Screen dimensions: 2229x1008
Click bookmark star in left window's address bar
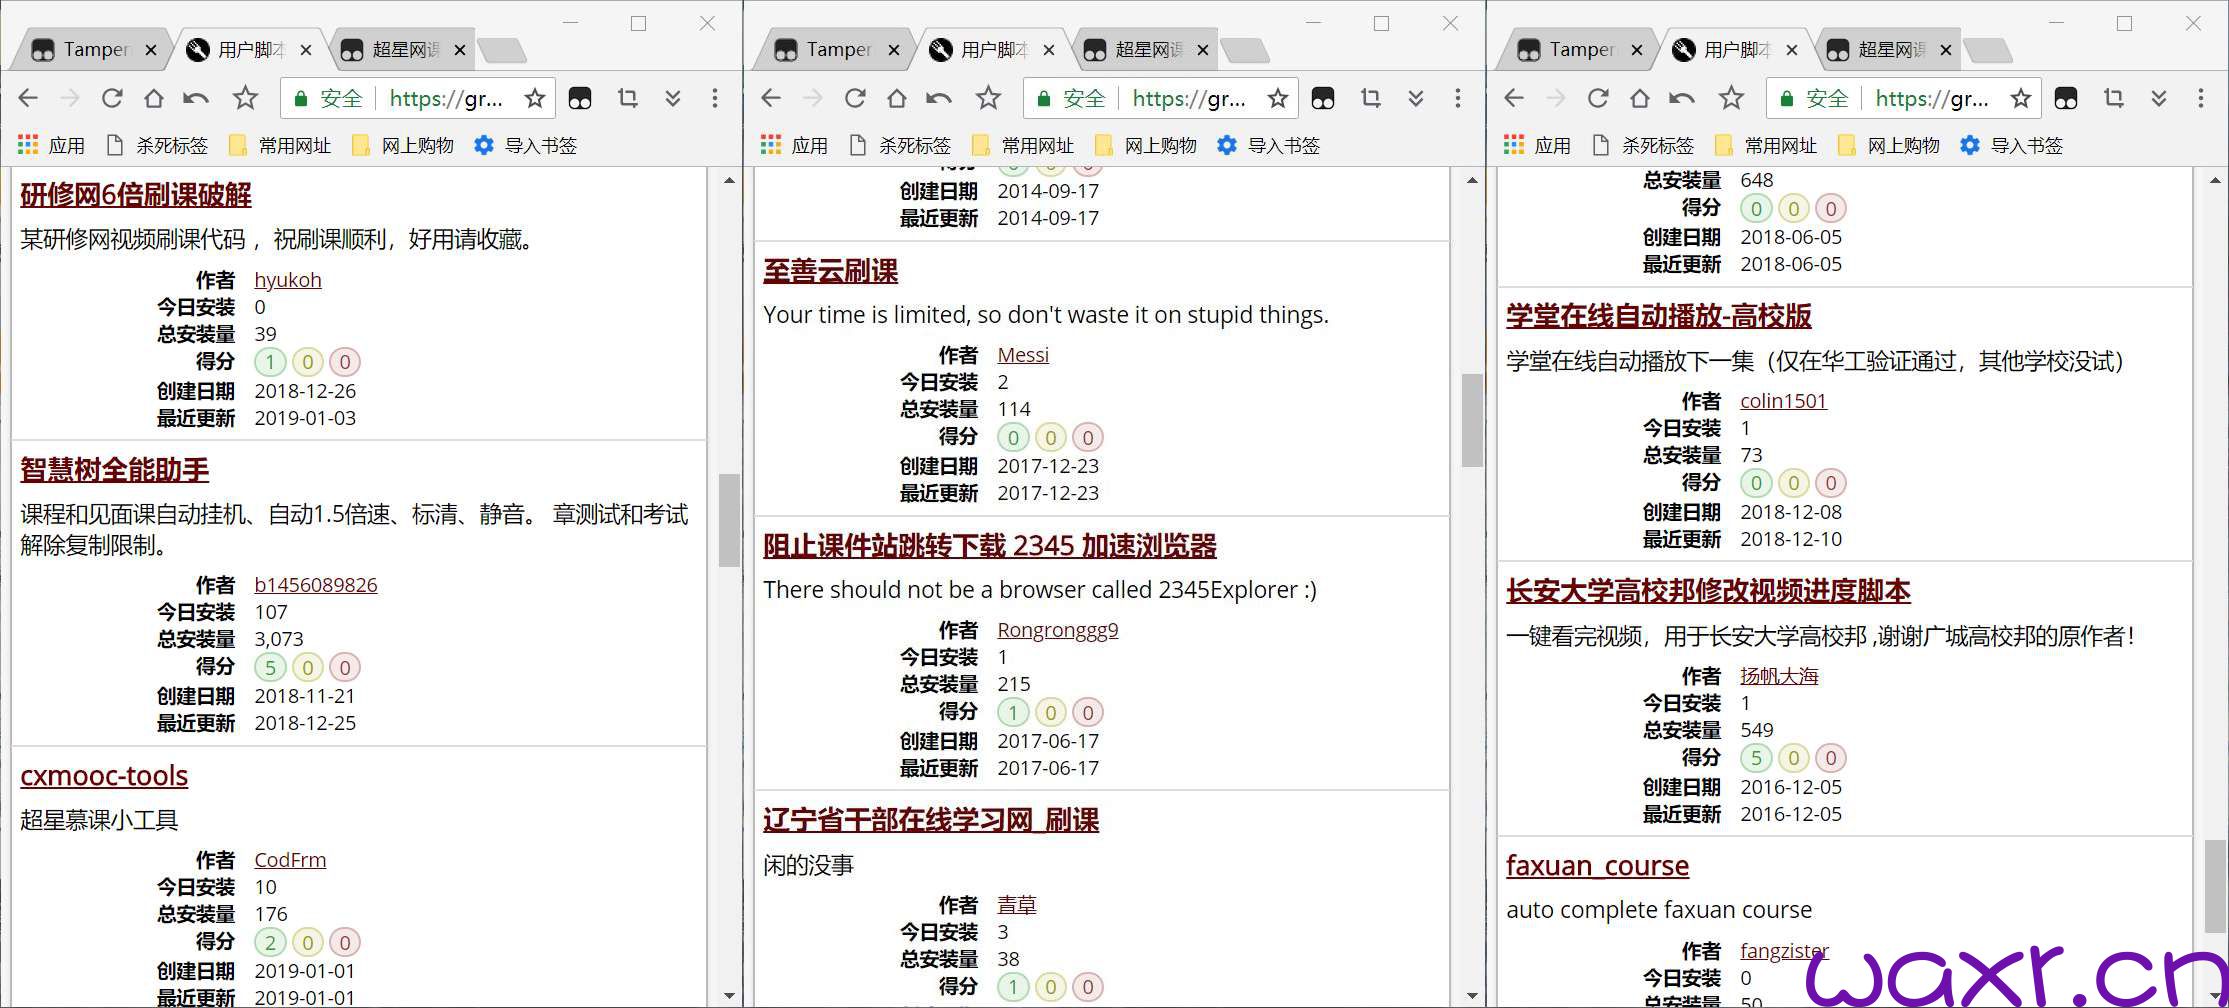tap(535, 98)
